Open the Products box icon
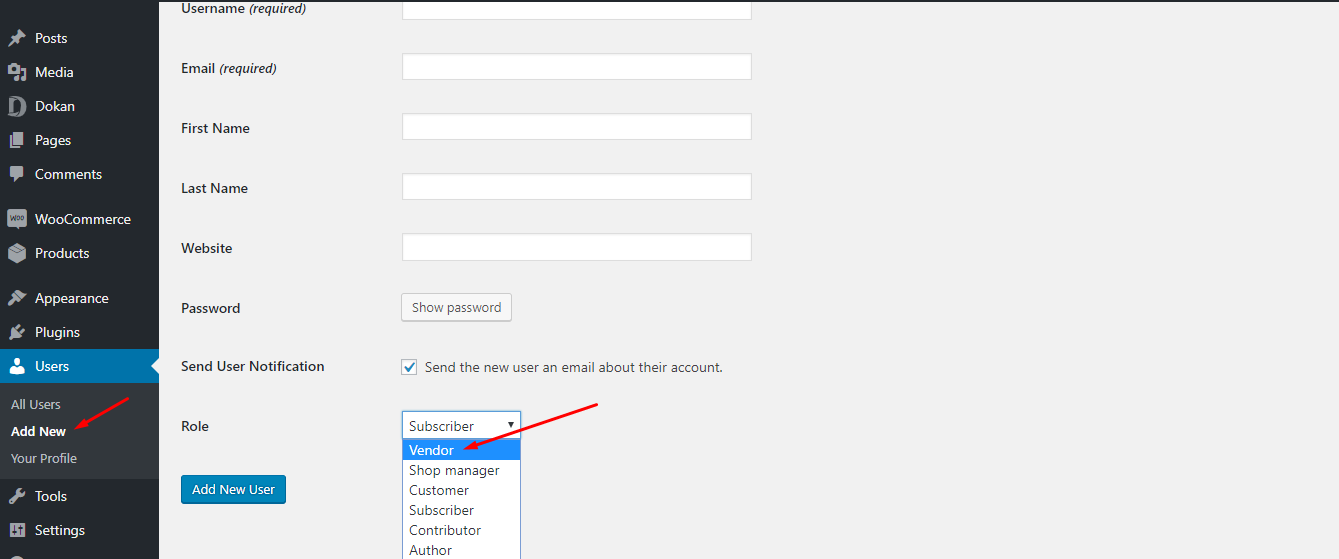Viewport: 1339px width, 559px height. pyautogui.click(x=17, y=253)
